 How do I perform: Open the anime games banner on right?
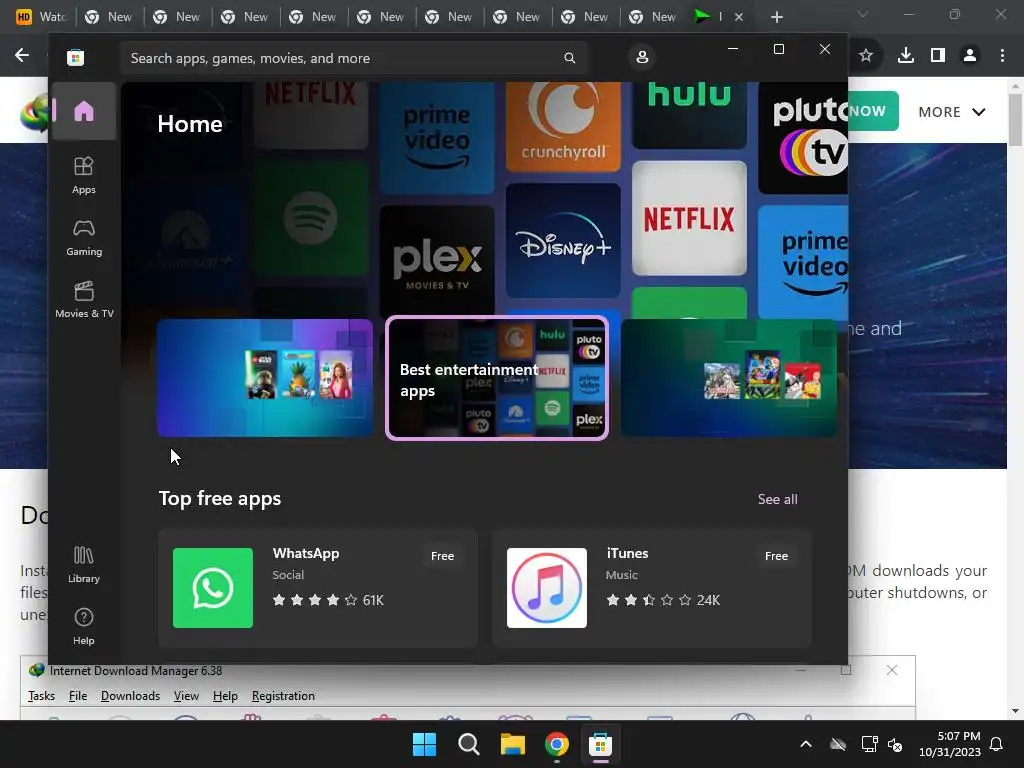[x=728, y=378]
